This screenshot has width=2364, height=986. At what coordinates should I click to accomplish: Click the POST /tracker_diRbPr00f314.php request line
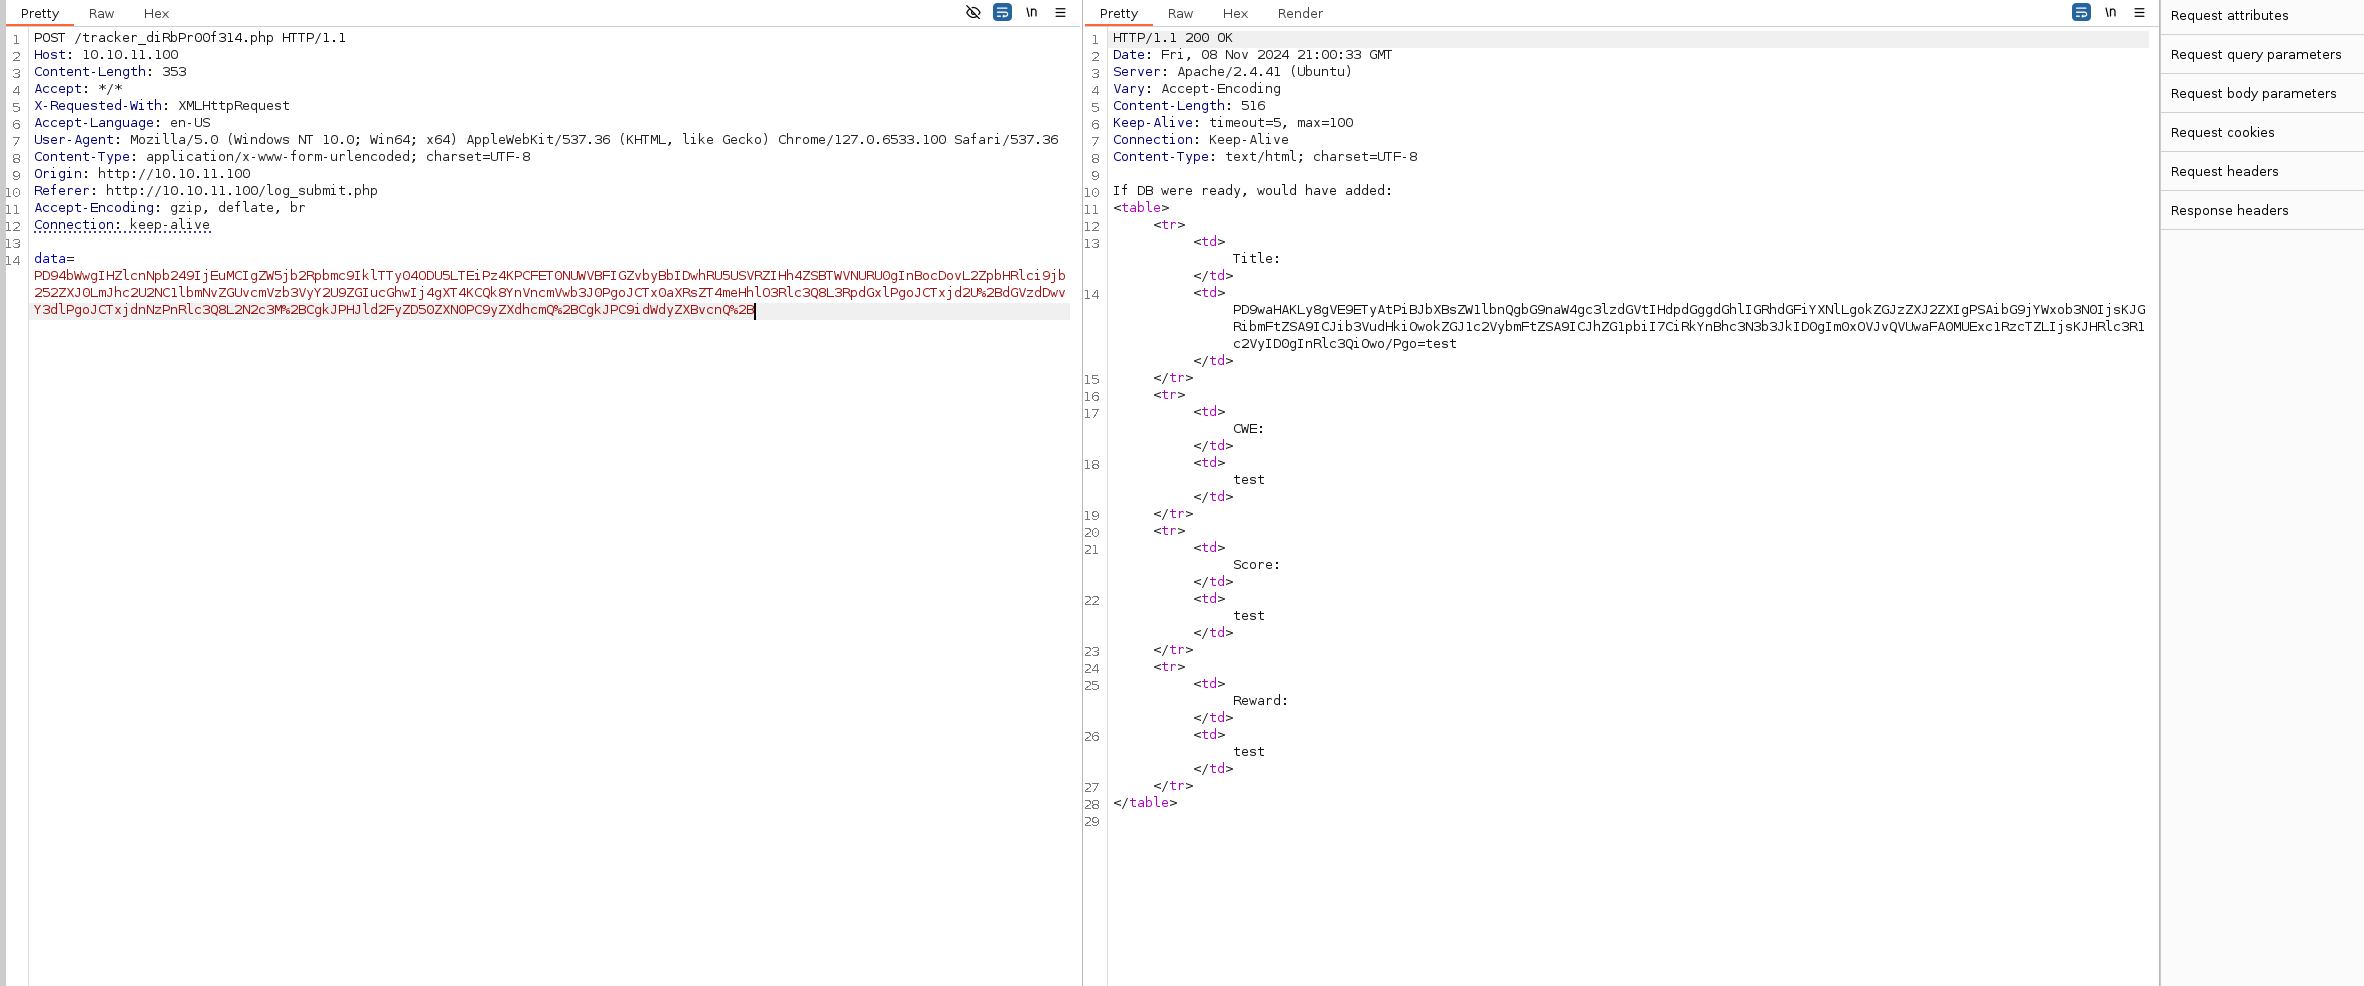pyautogui.click(x=190, y=38)
